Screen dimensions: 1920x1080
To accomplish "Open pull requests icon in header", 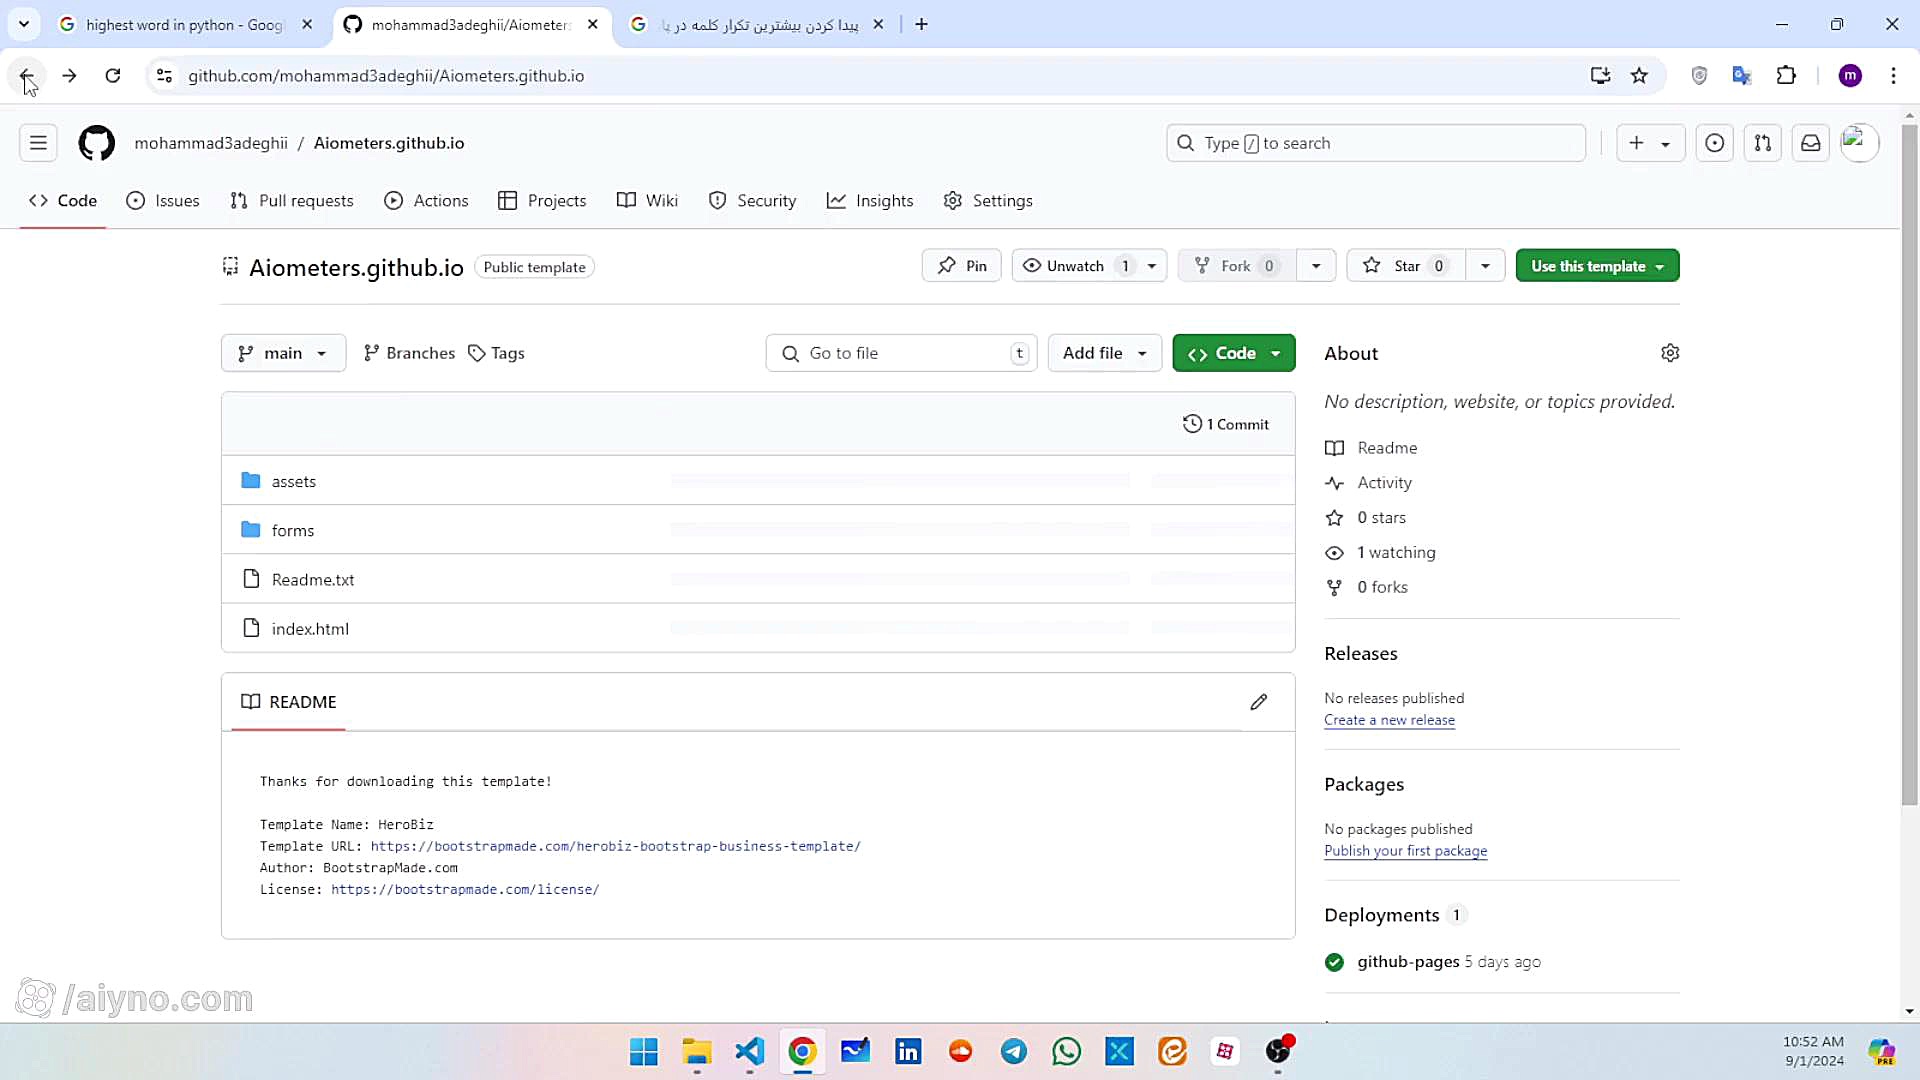I will point(1763,143).
